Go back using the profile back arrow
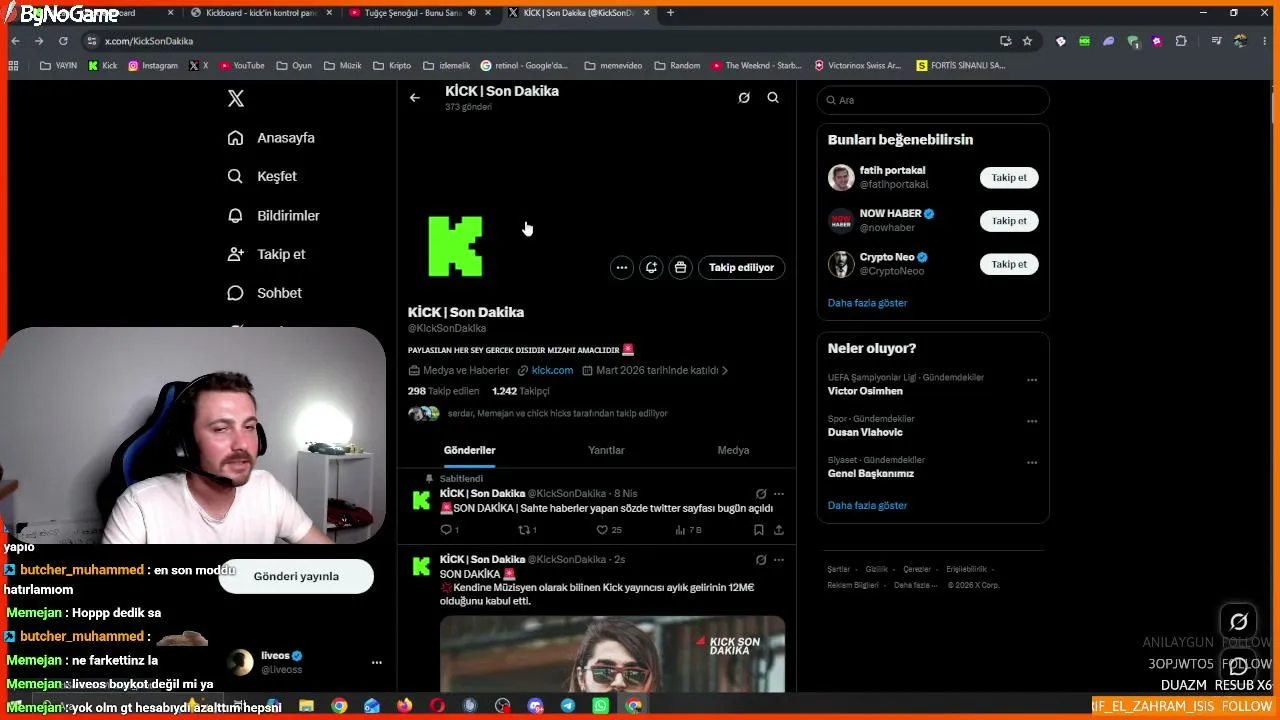Image resolution: width=1280 pixels, height=720 pixels. [415, 98]
